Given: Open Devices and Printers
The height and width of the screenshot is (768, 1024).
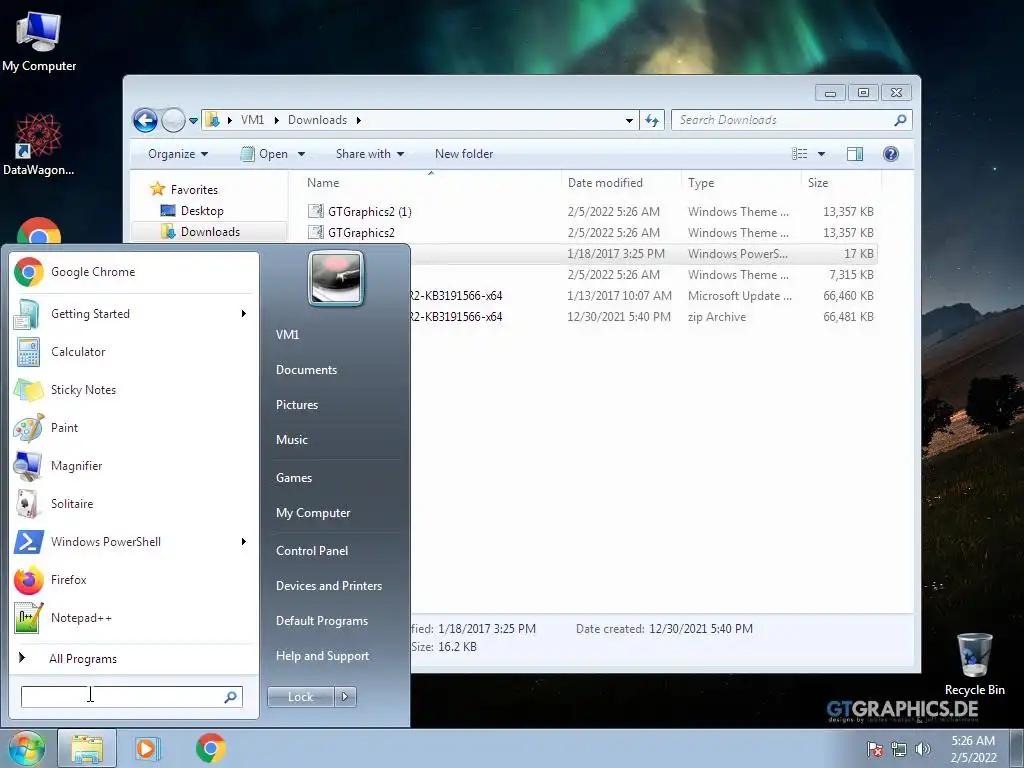Looking at the screenshot, I should pos(329,586).
